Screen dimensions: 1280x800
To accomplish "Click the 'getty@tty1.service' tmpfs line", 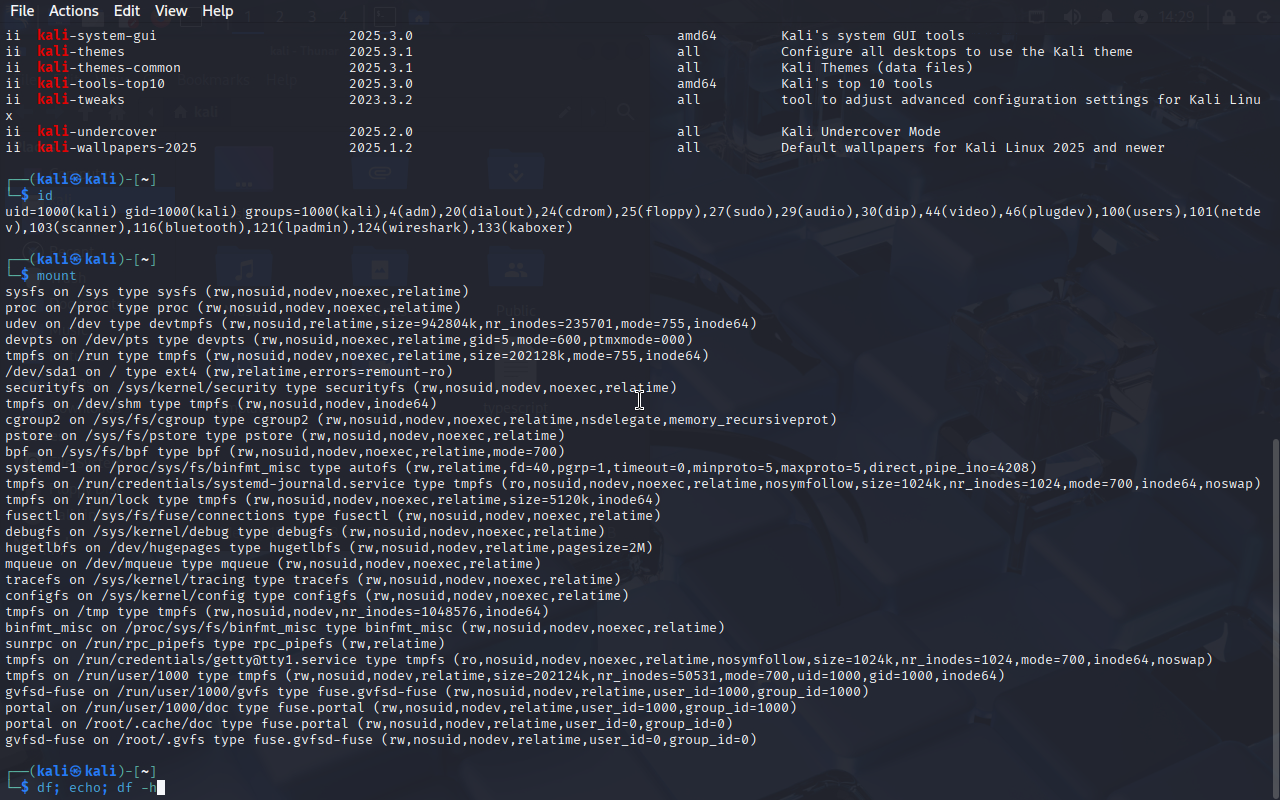I will click(x=609, y=660).
